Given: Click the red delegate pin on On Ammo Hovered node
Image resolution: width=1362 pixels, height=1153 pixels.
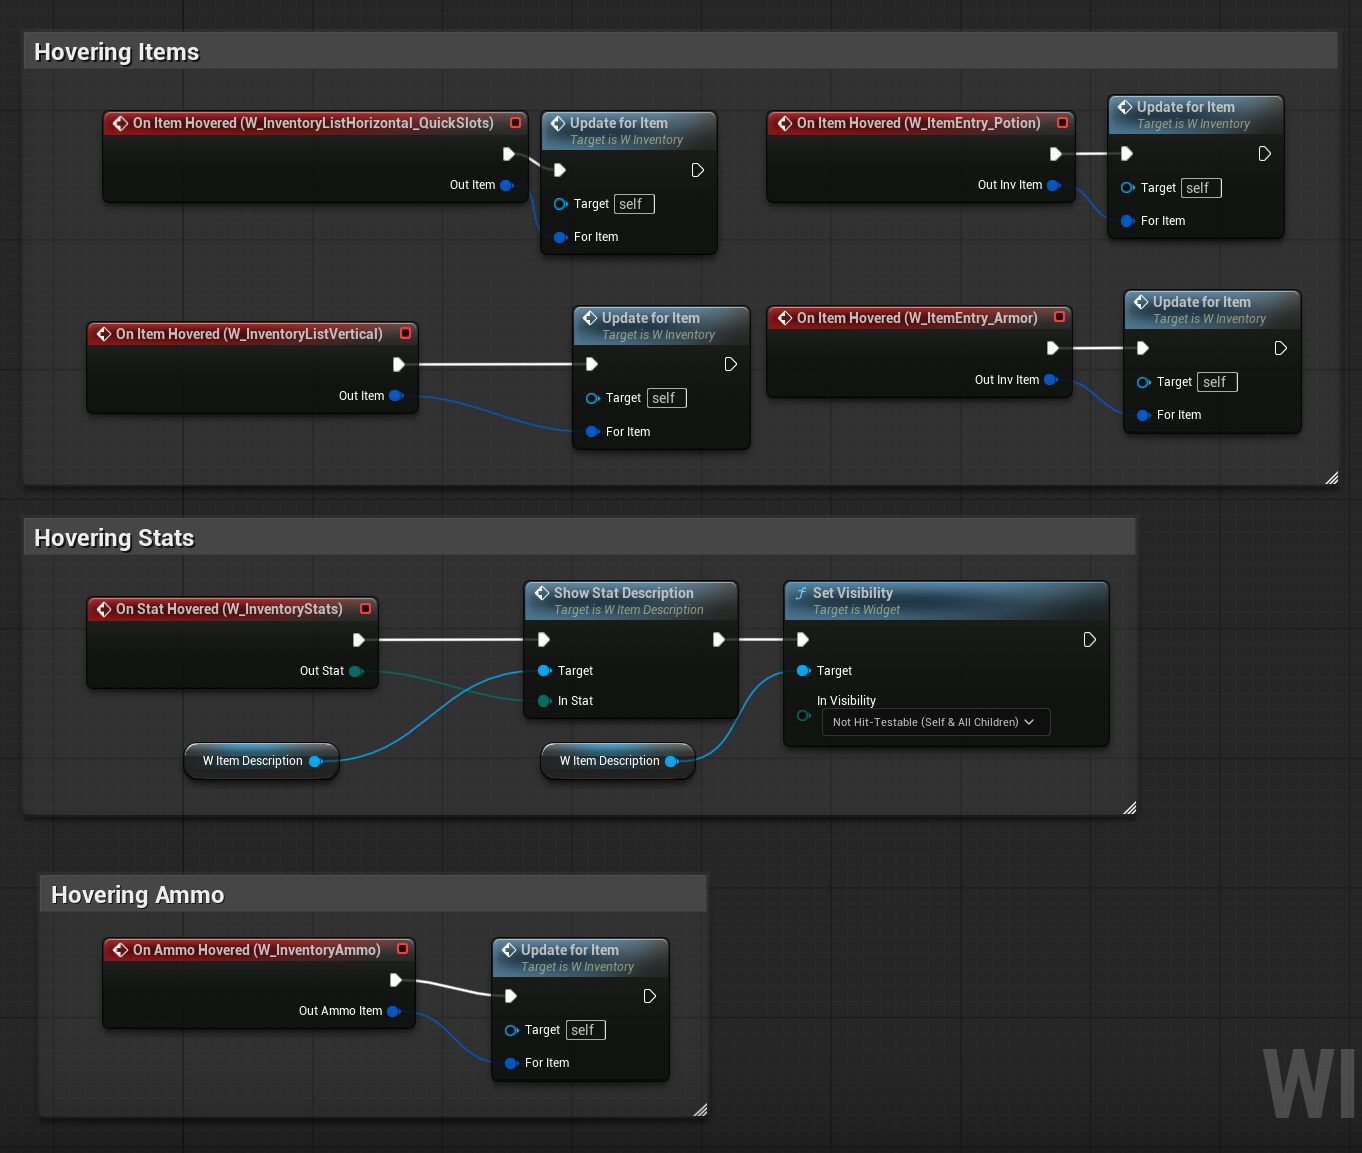Looking at the screenshot, I should pos(403,949).
